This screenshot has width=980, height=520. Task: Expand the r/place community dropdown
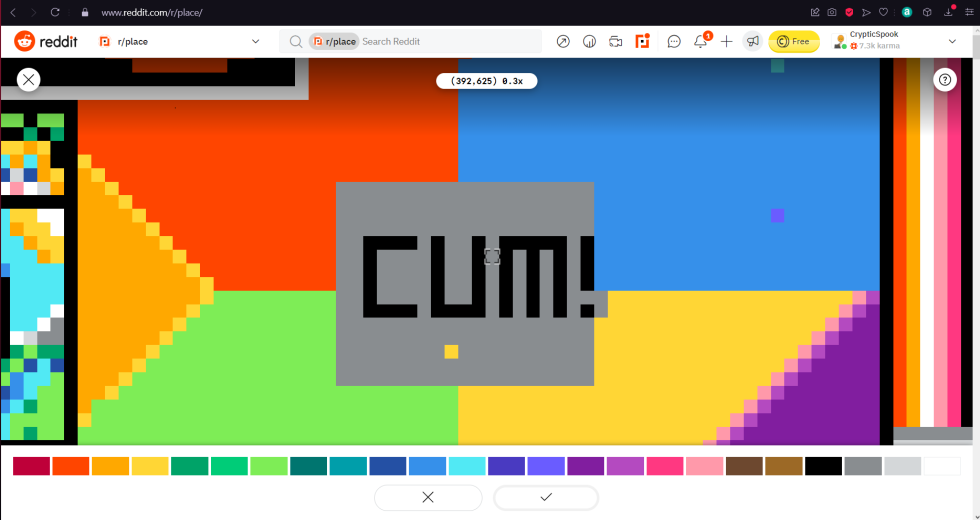(255, 42)
